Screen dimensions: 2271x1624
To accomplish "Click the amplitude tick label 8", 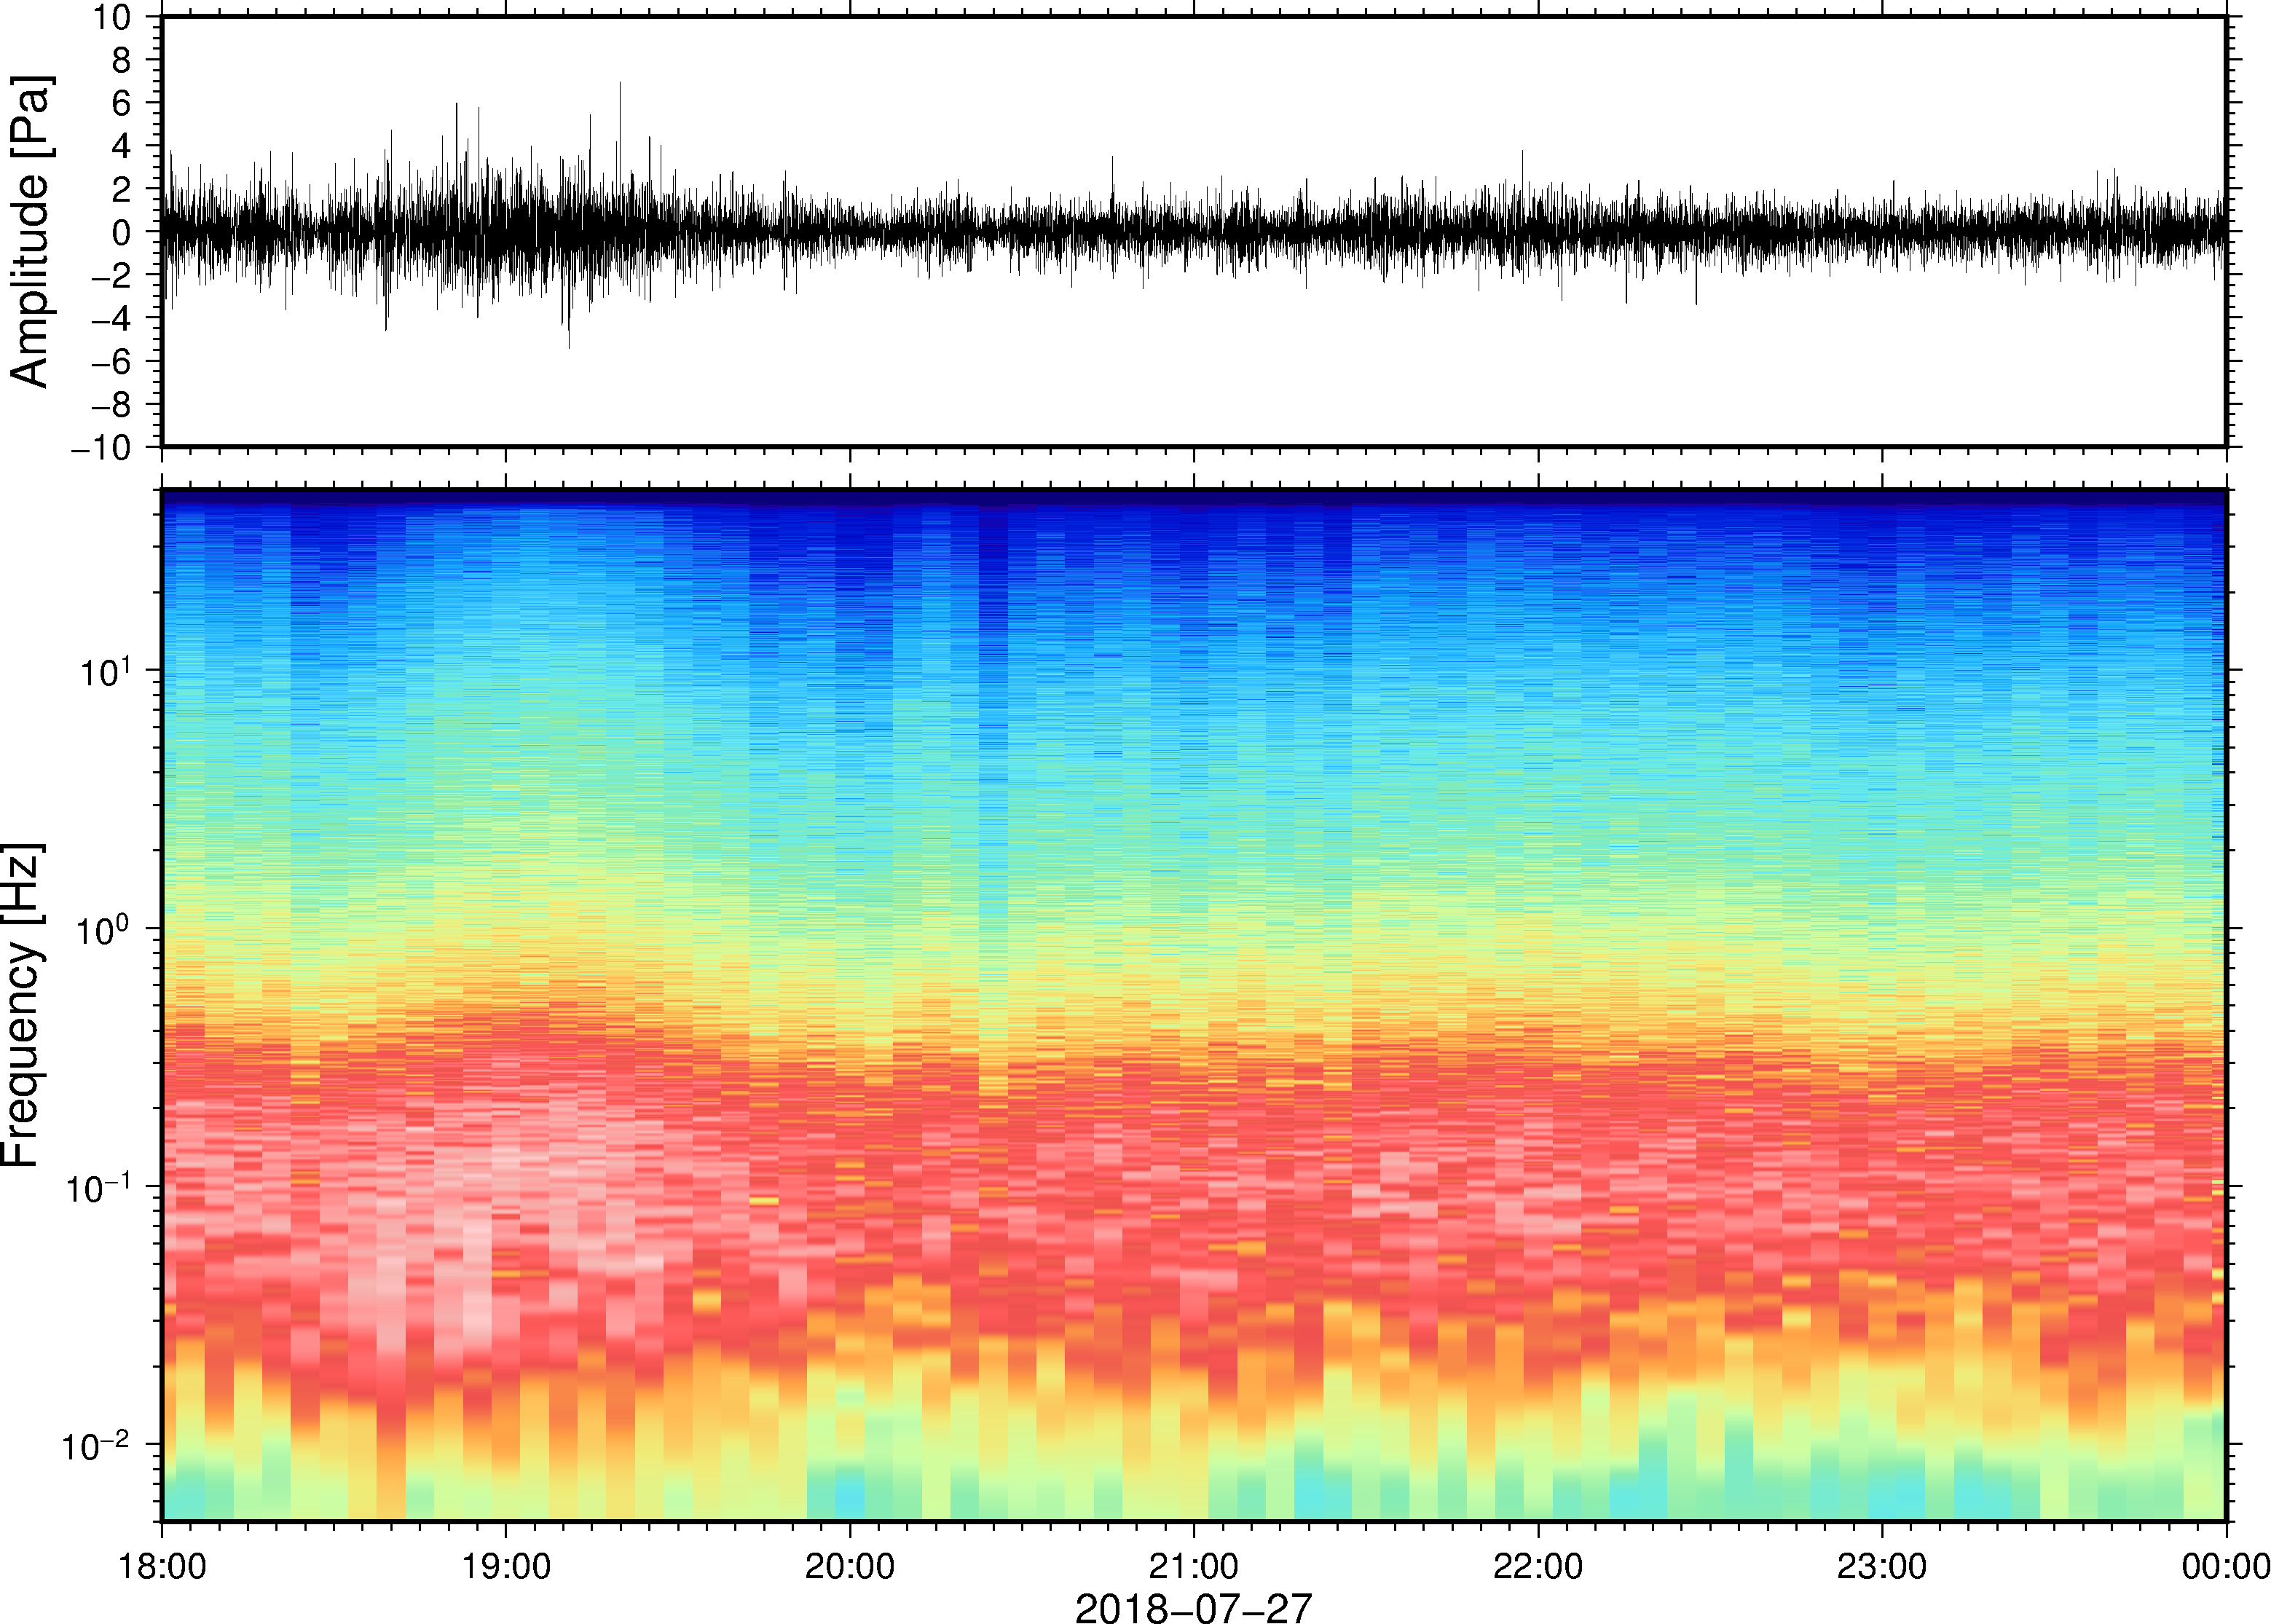I will point(122,60).
